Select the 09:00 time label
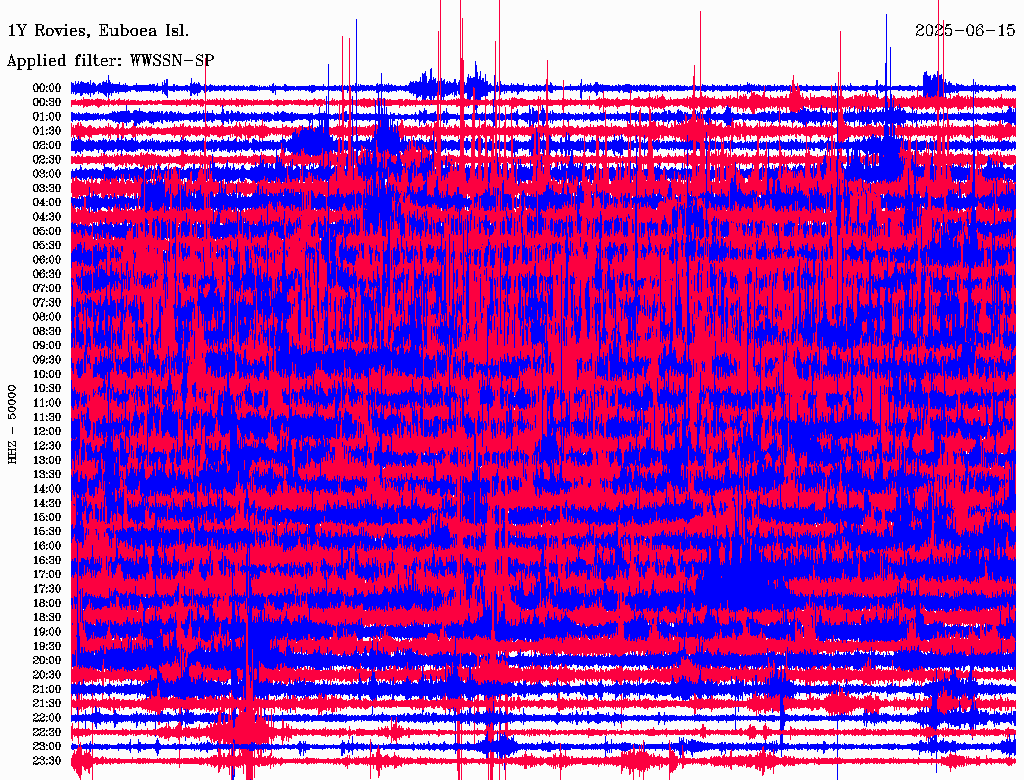The height and width of the screenshot is (780, 1024). [47, 346]
